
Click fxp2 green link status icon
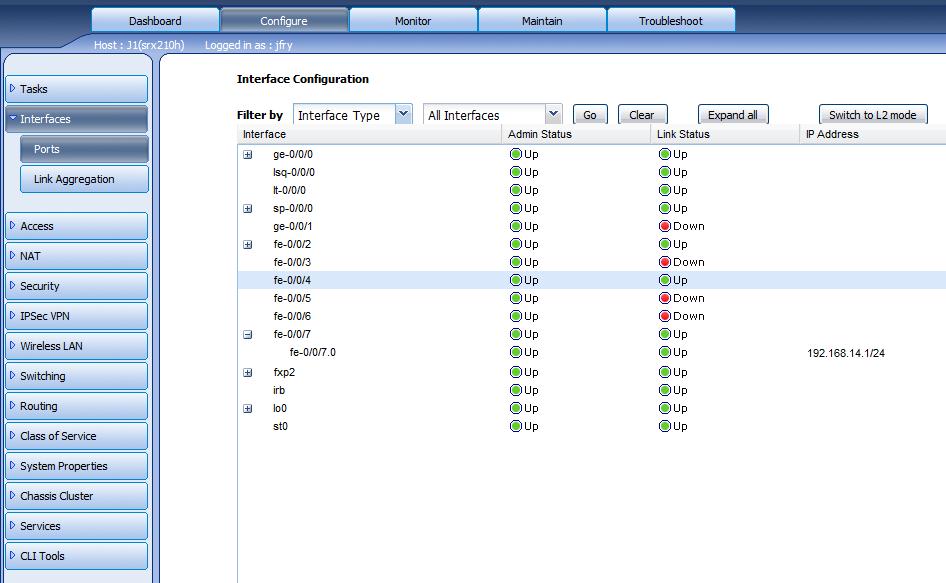[665, 372]
